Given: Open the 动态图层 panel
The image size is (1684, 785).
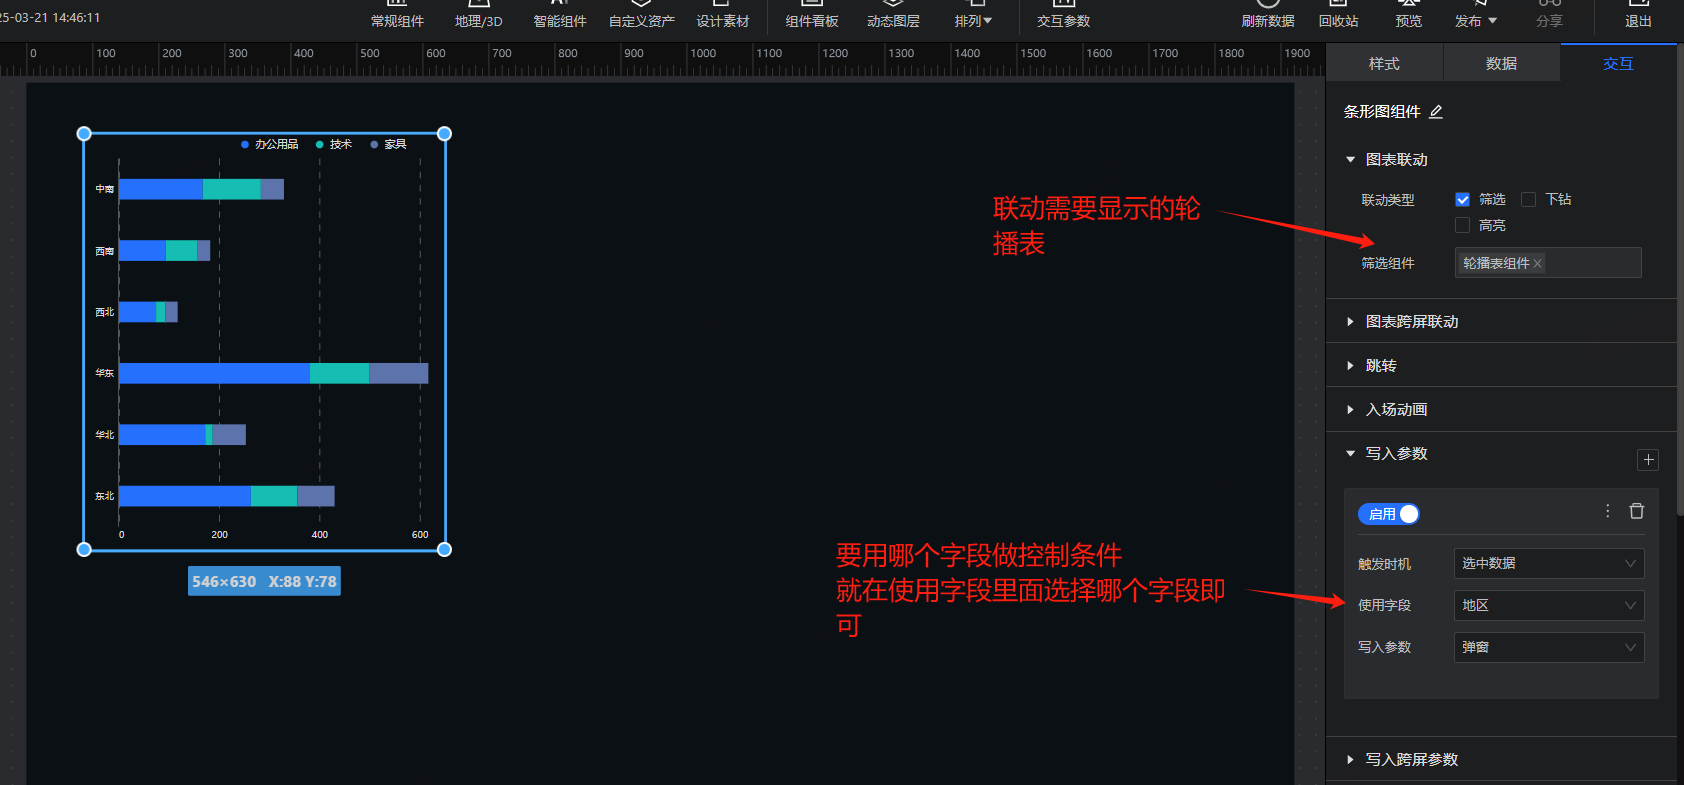Looking at the screenshot, I should 893,15.
